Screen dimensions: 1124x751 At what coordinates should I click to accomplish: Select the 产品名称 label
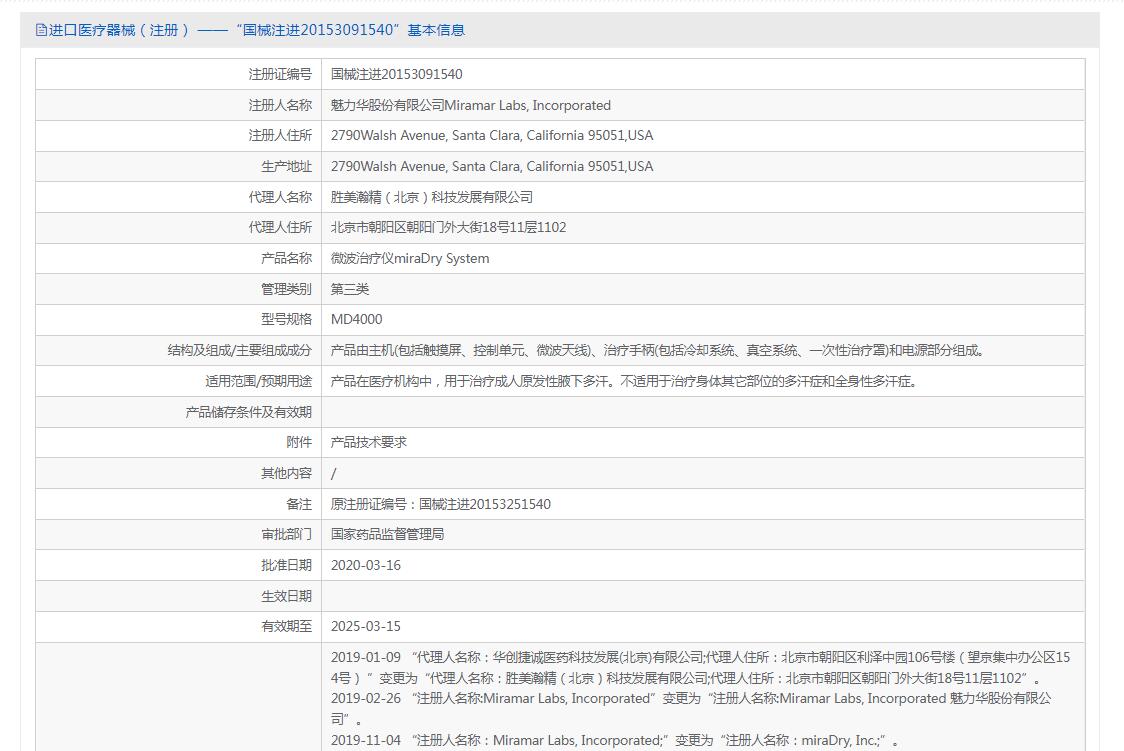[x=286, y=258]
